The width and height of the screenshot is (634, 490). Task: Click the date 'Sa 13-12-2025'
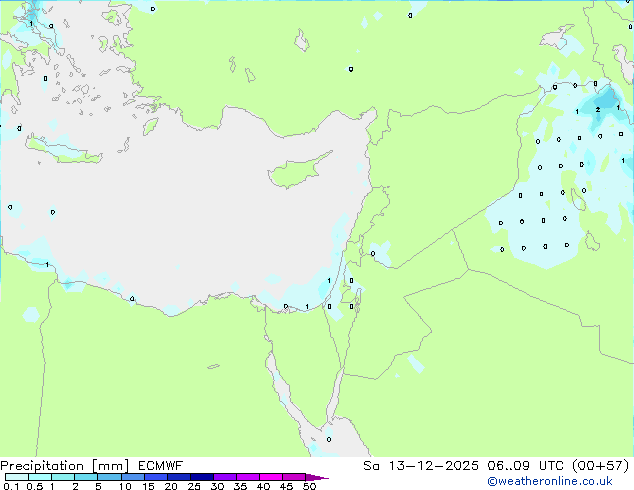click(x=421, y=466)
